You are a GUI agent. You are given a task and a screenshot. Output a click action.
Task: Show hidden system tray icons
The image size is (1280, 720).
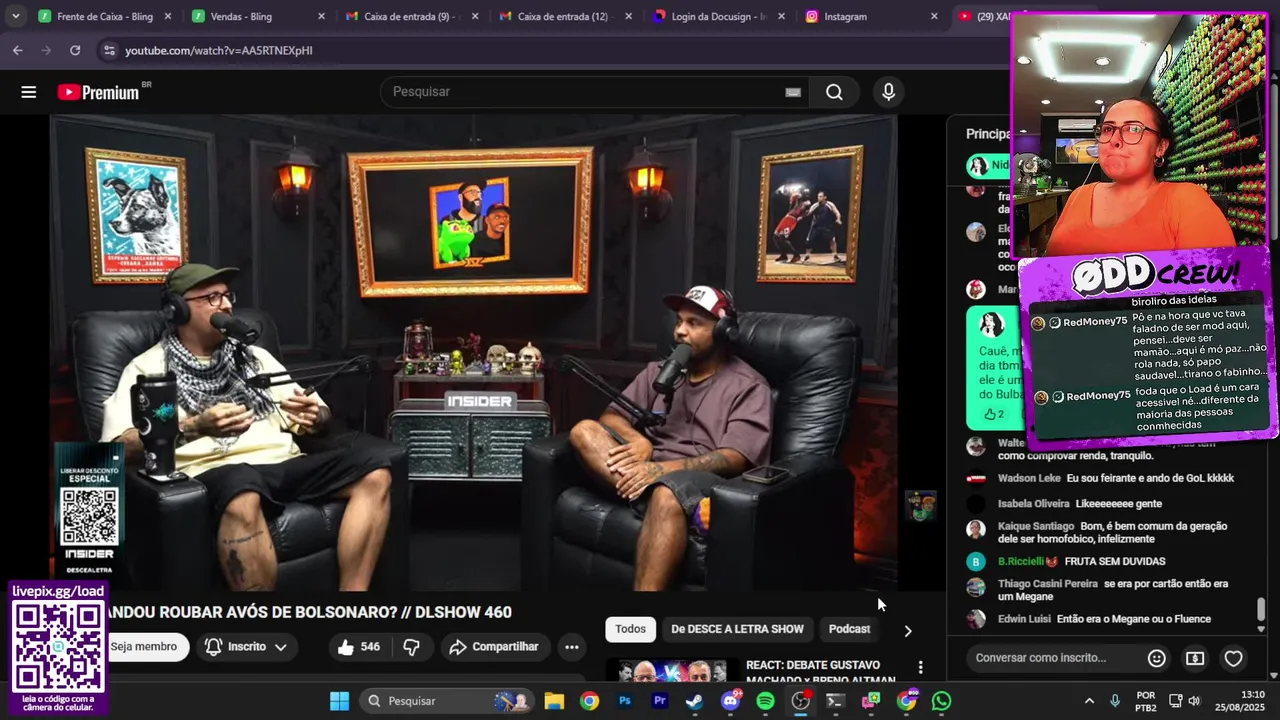click(x=1089, y=701)
